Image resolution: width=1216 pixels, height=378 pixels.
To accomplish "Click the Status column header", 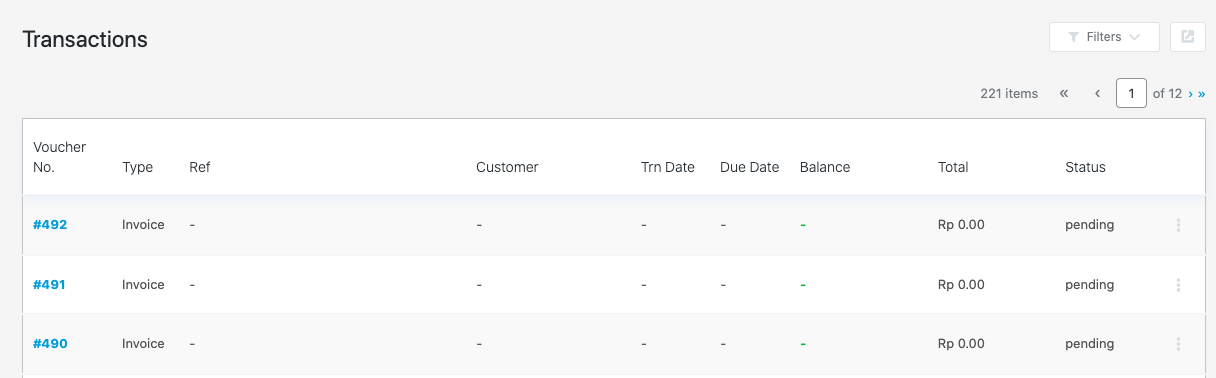I will pos(1085,167).
